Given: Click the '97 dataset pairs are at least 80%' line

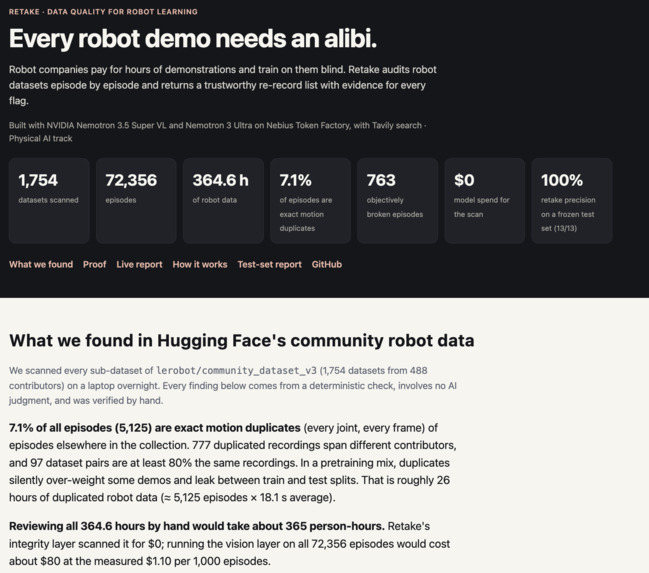Looking at the screenshot, I should (x=229, y=463).
